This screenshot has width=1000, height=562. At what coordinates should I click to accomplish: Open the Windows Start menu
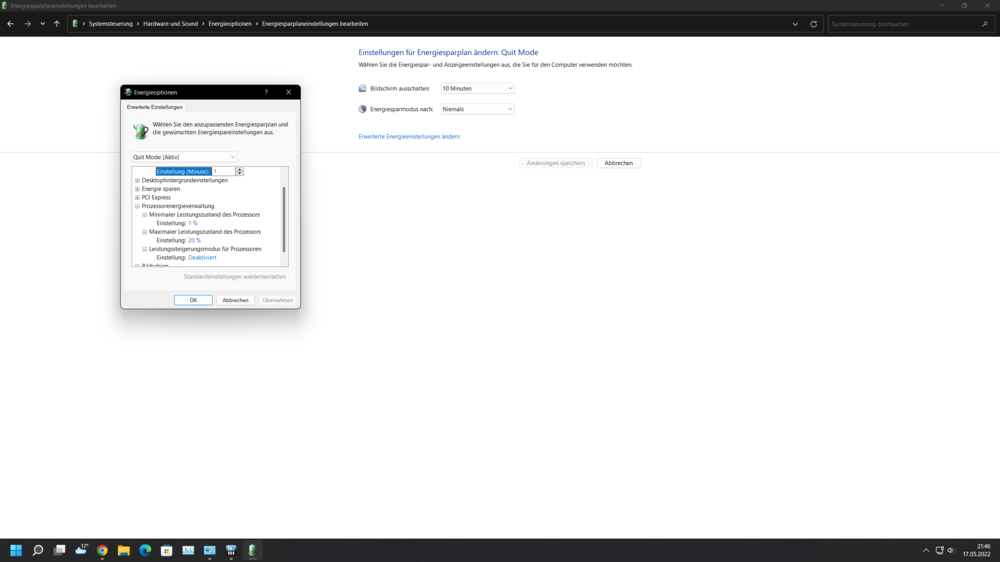[x=16, y=550]
